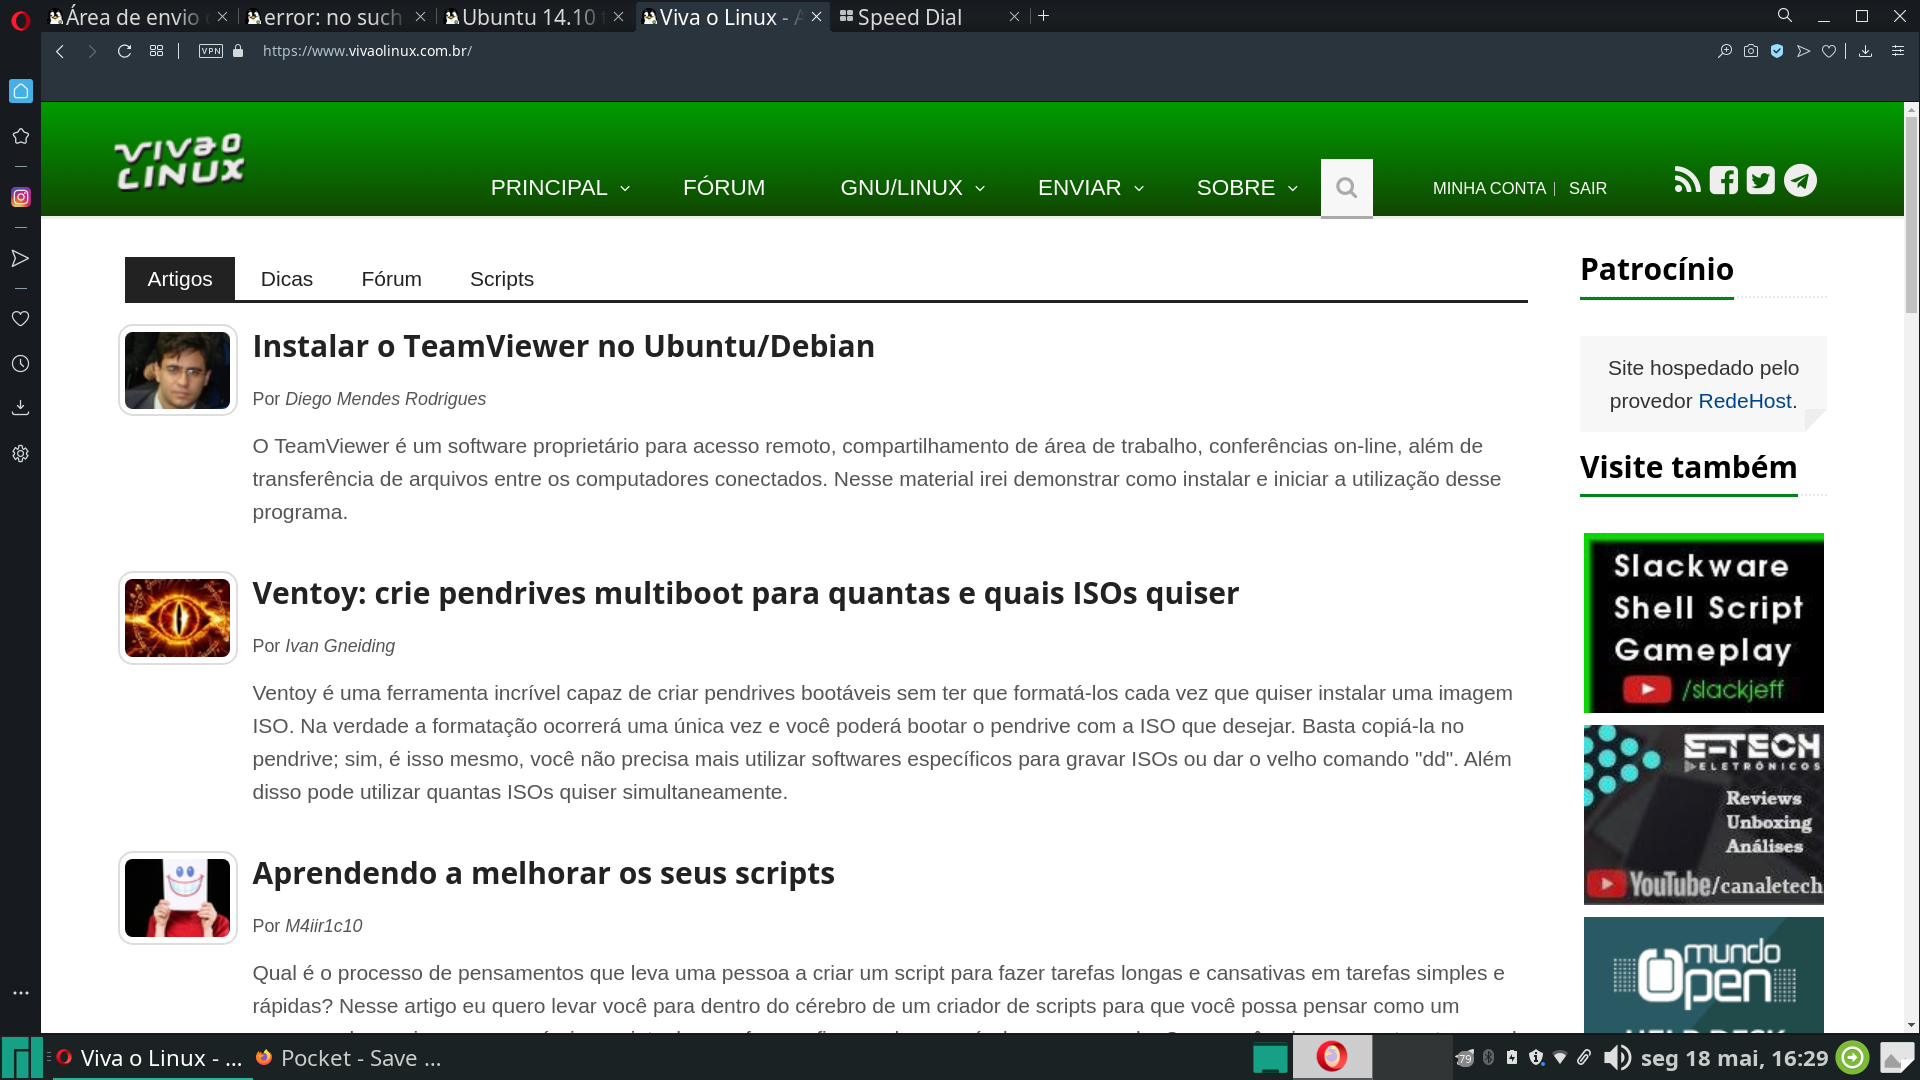Open downloads from the toolbar arrow icon
The width and height of the screenshot is (1920, 1080).
1865,51
